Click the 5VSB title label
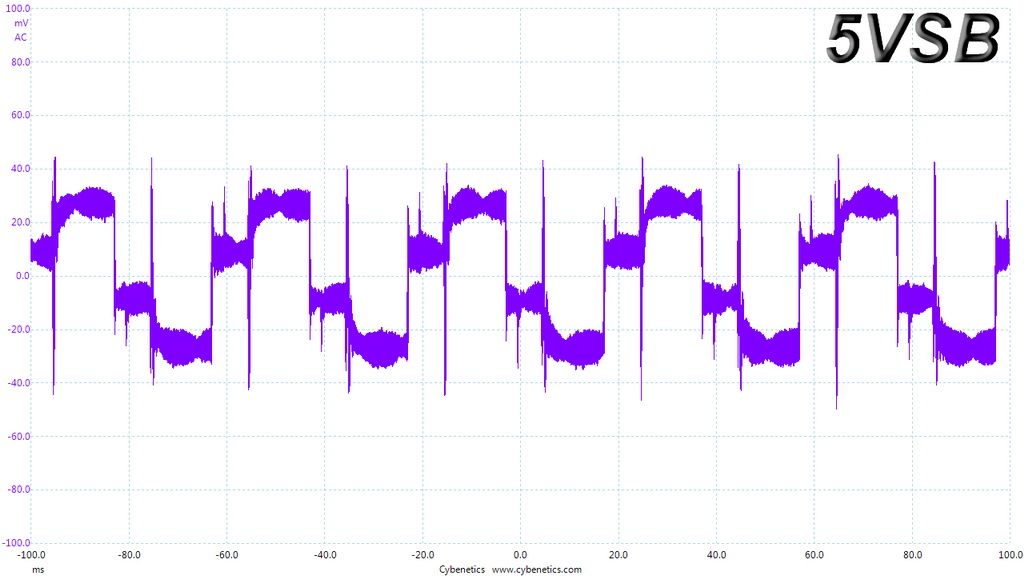1024x576 pixels. click(913, 39)
